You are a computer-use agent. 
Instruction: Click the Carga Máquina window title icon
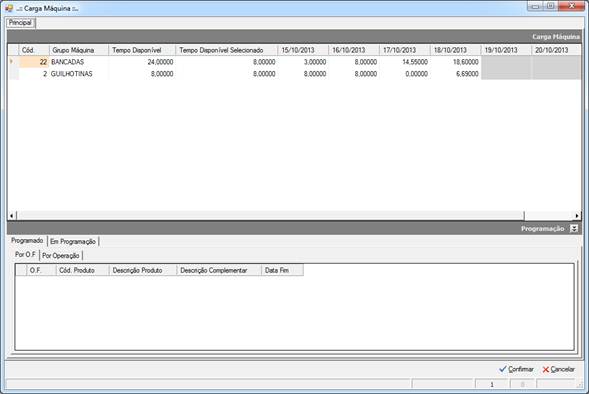tap(9, 8)
